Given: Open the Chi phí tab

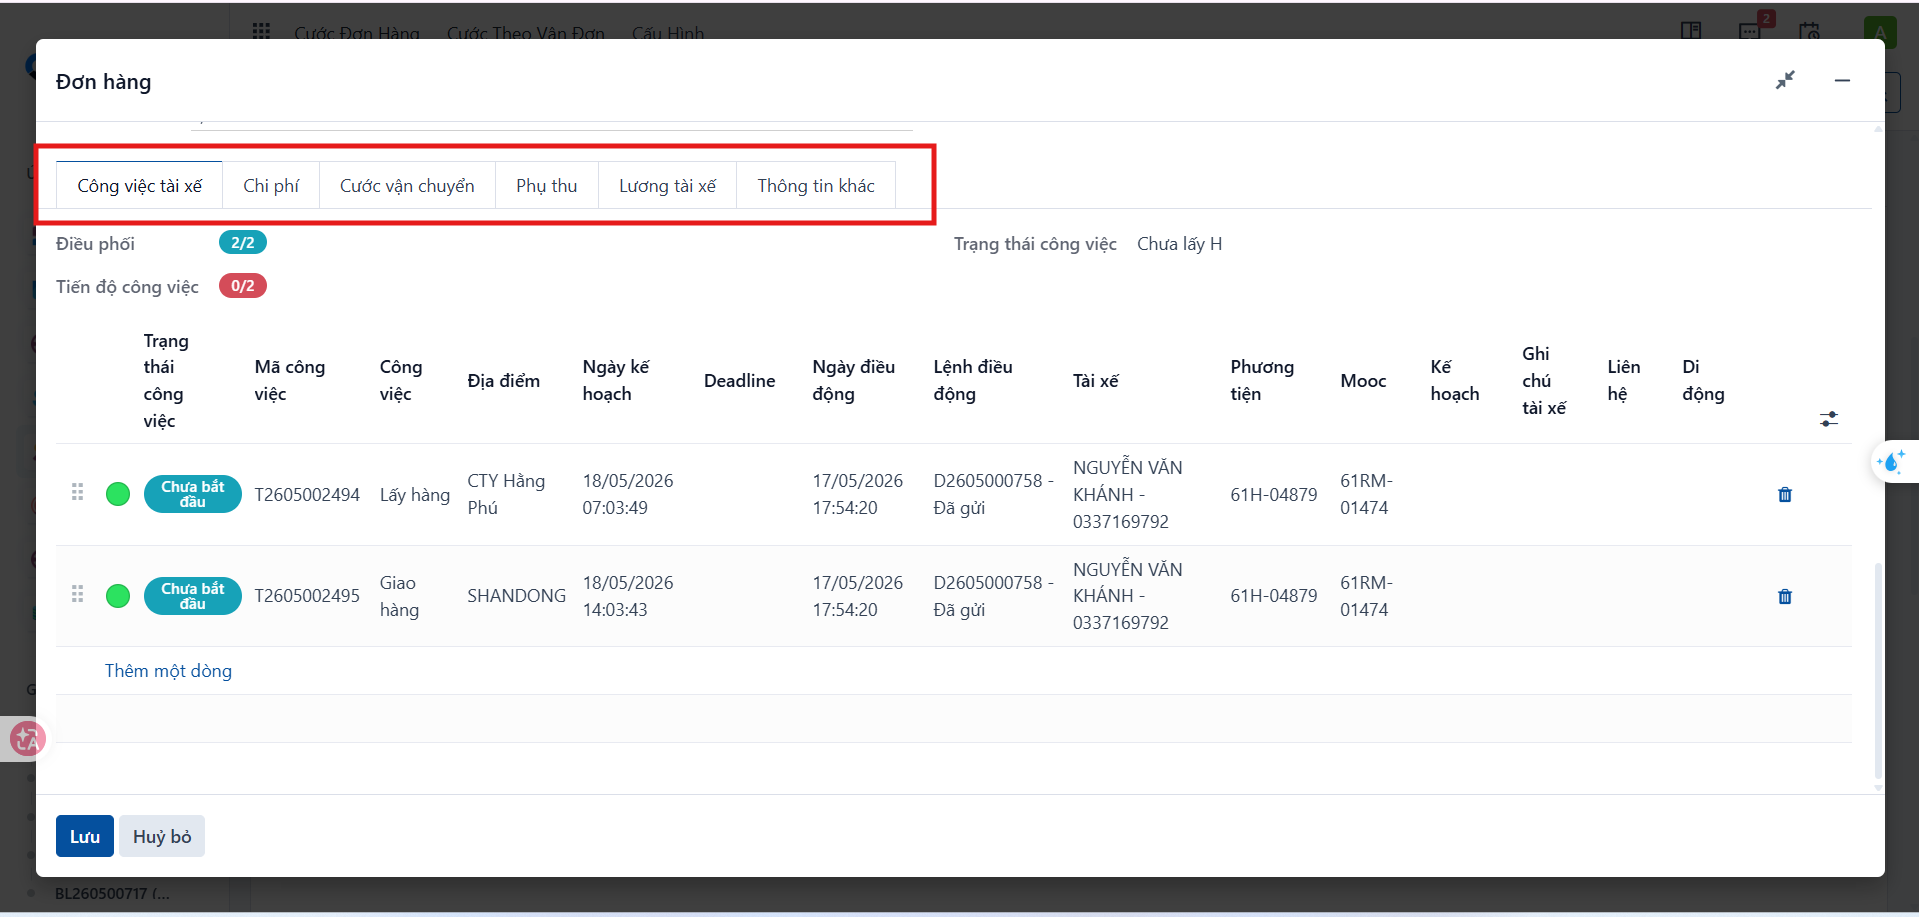Looking at the screenshot, I should (271, 186).
